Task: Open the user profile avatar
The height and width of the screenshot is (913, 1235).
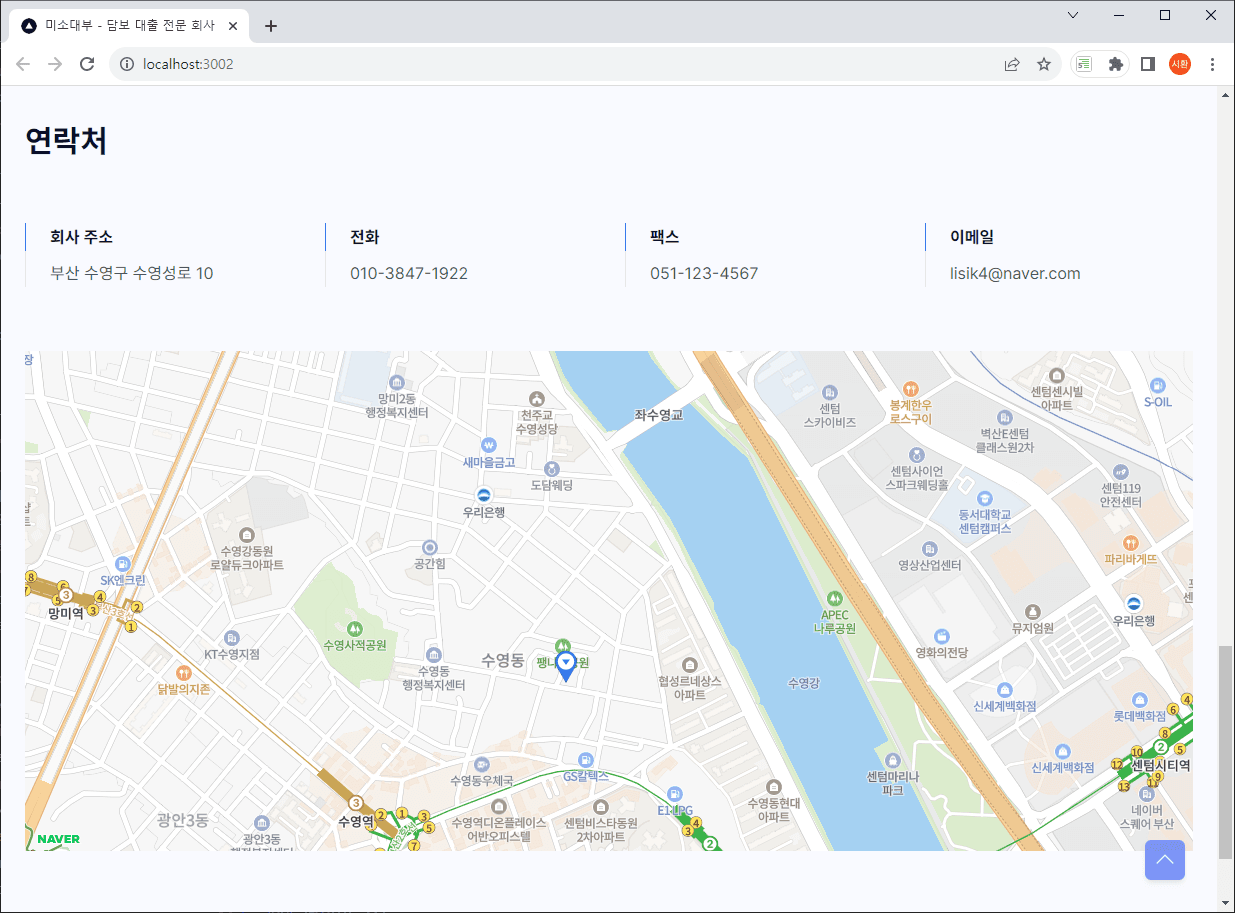Action: coord(1180,64)
